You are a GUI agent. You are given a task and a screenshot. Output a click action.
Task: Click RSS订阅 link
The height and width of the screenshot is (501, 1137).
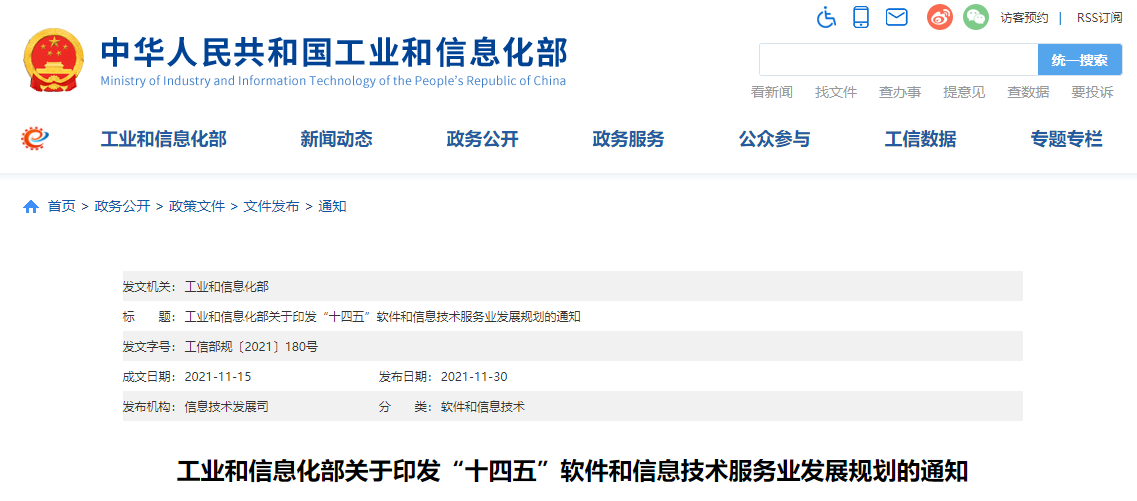tap(1099, 18)
